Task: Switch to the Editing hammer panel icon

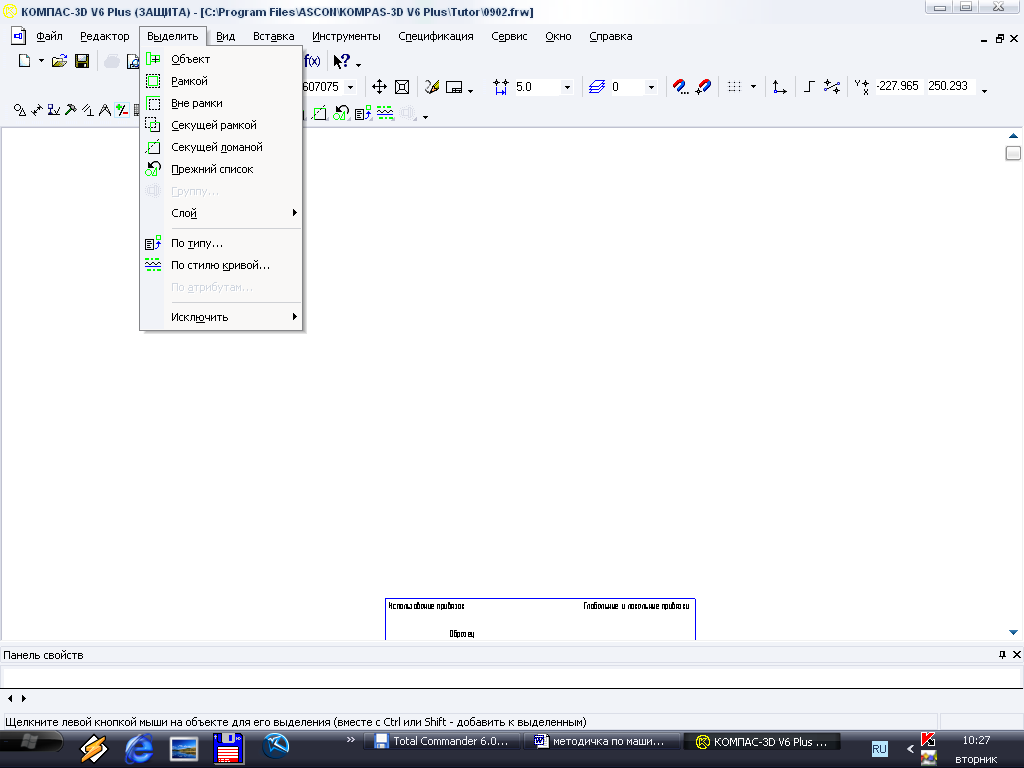Action: (71, 110)
